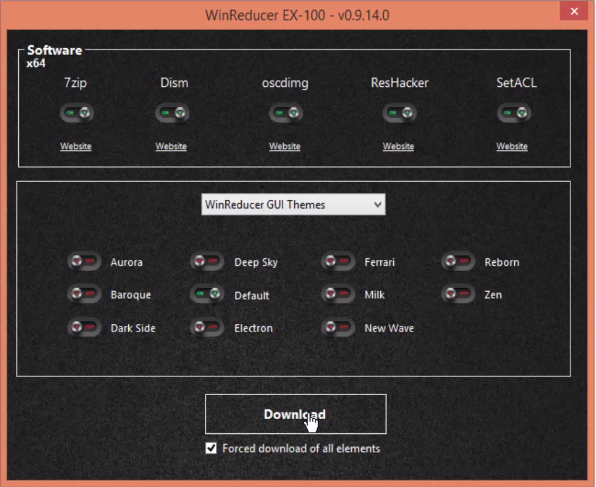596x487 pixels.
Task: Click the Aurora theme label
Action: (127, 262)
